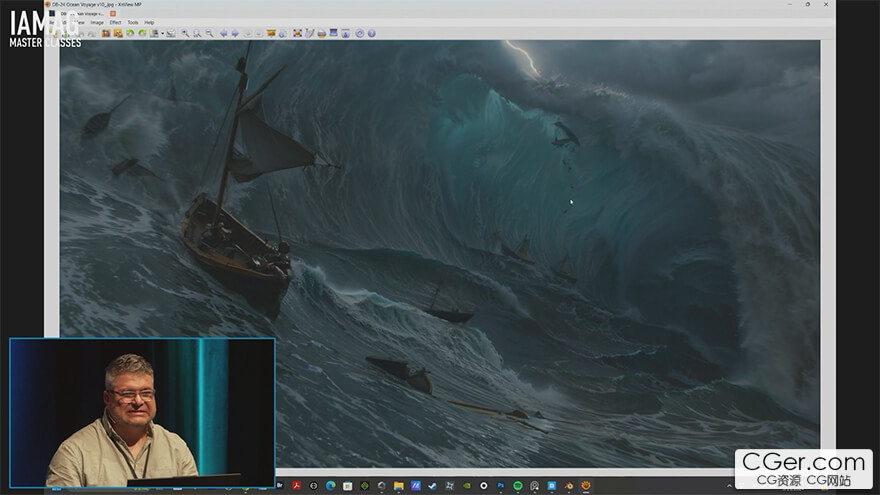This screenshot has height=495, width=880.
Task: Open the Tools menu
Action: point(133,22)
